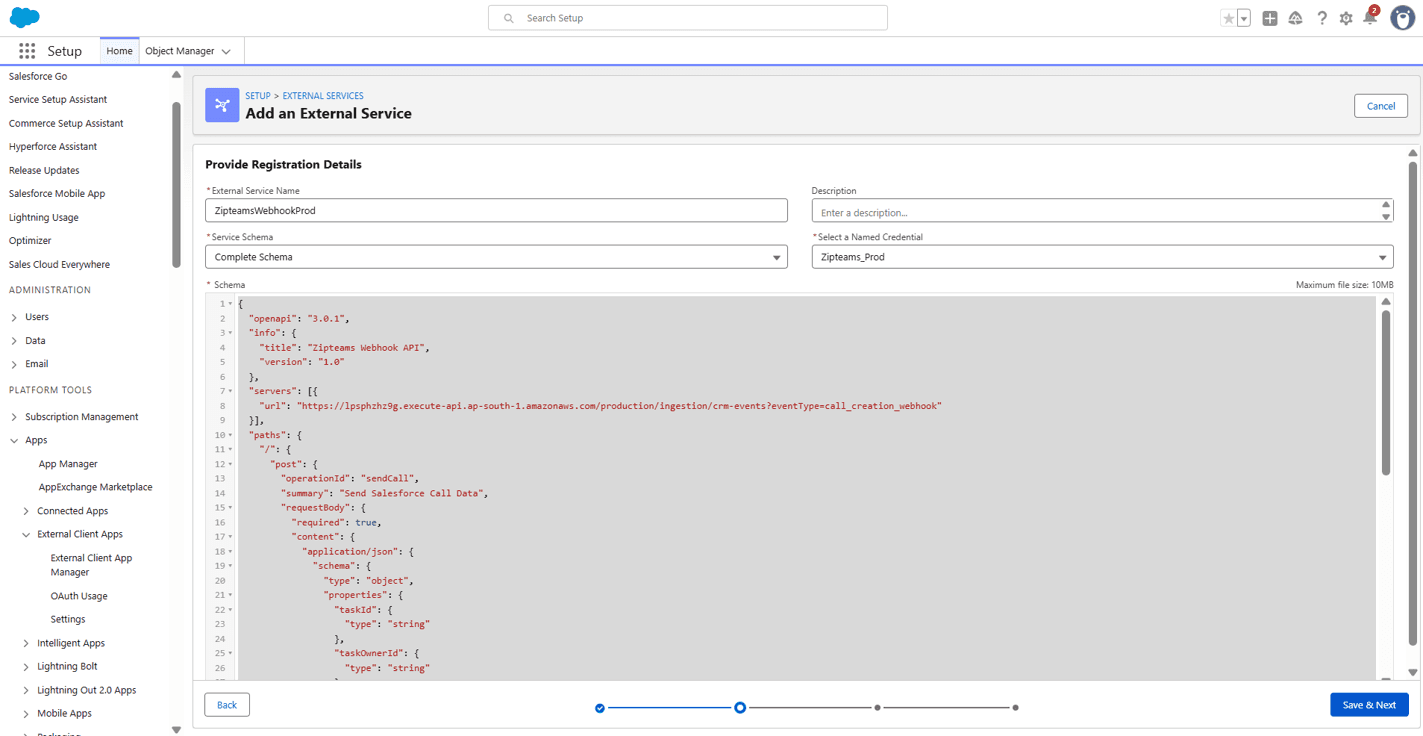Open Global Actions plus icon
The image size is (1423, 736).
coord(1270,18)
